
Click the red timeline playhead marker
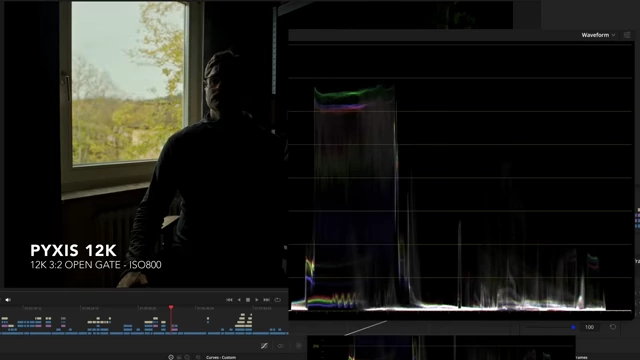pyautogui.click(x=171, y=307)
